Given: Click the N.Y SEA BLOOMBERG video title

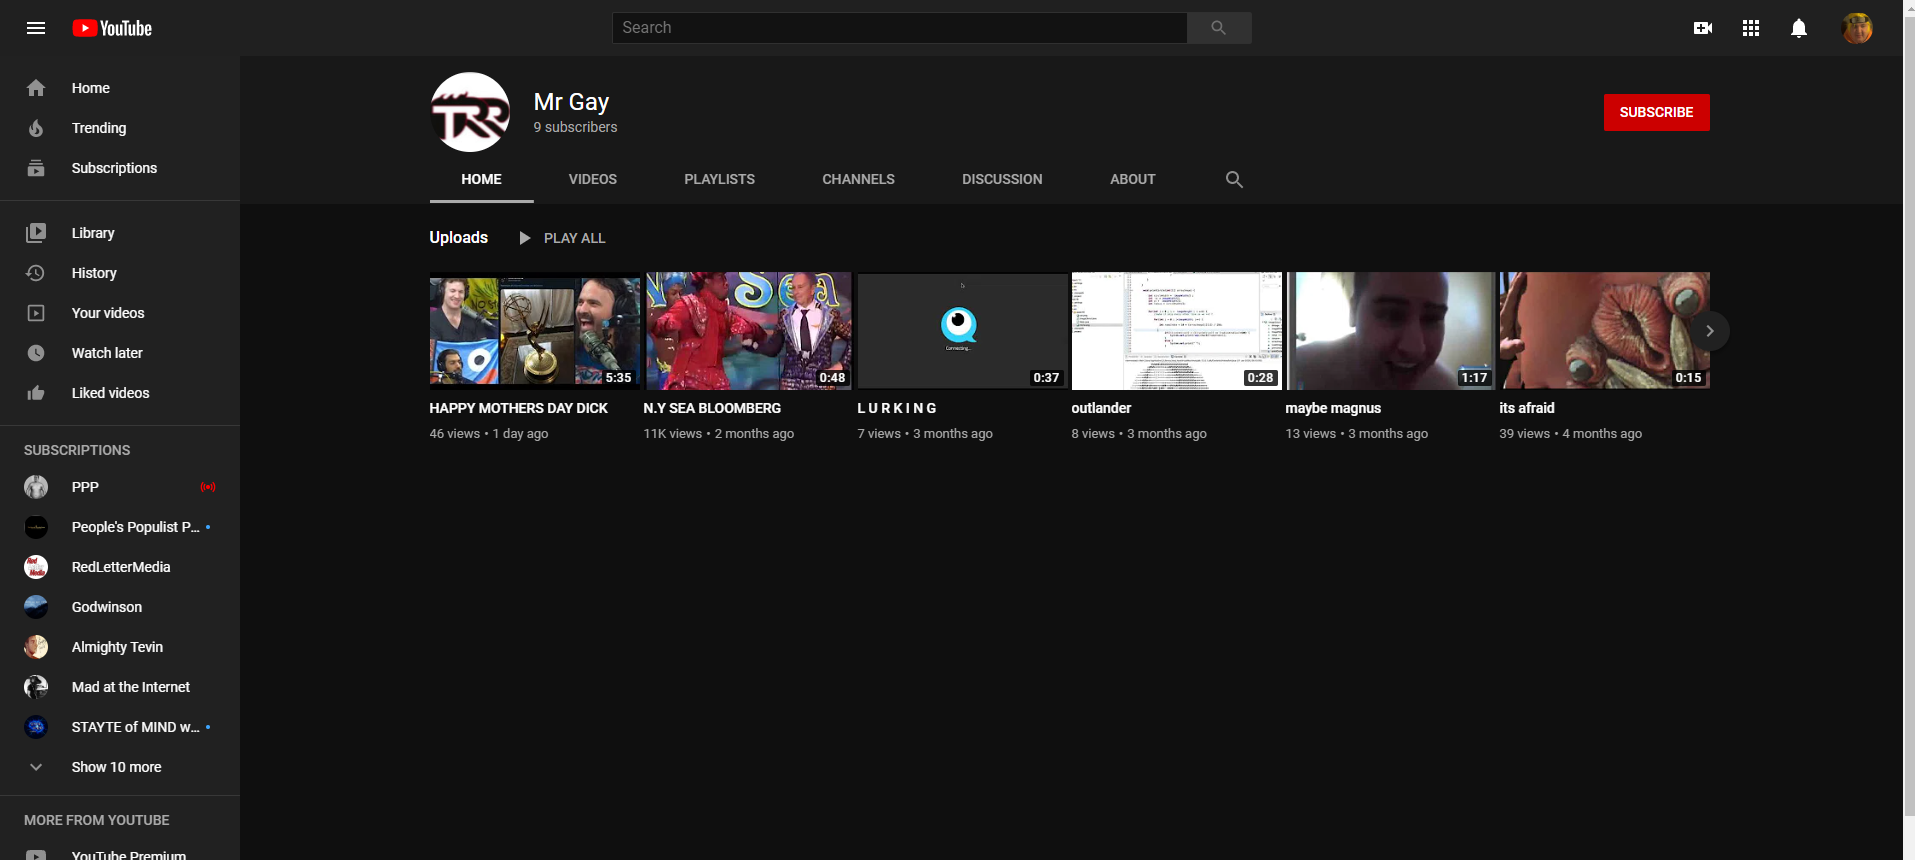Looking at the screenshot, I should tap(712, 408).
